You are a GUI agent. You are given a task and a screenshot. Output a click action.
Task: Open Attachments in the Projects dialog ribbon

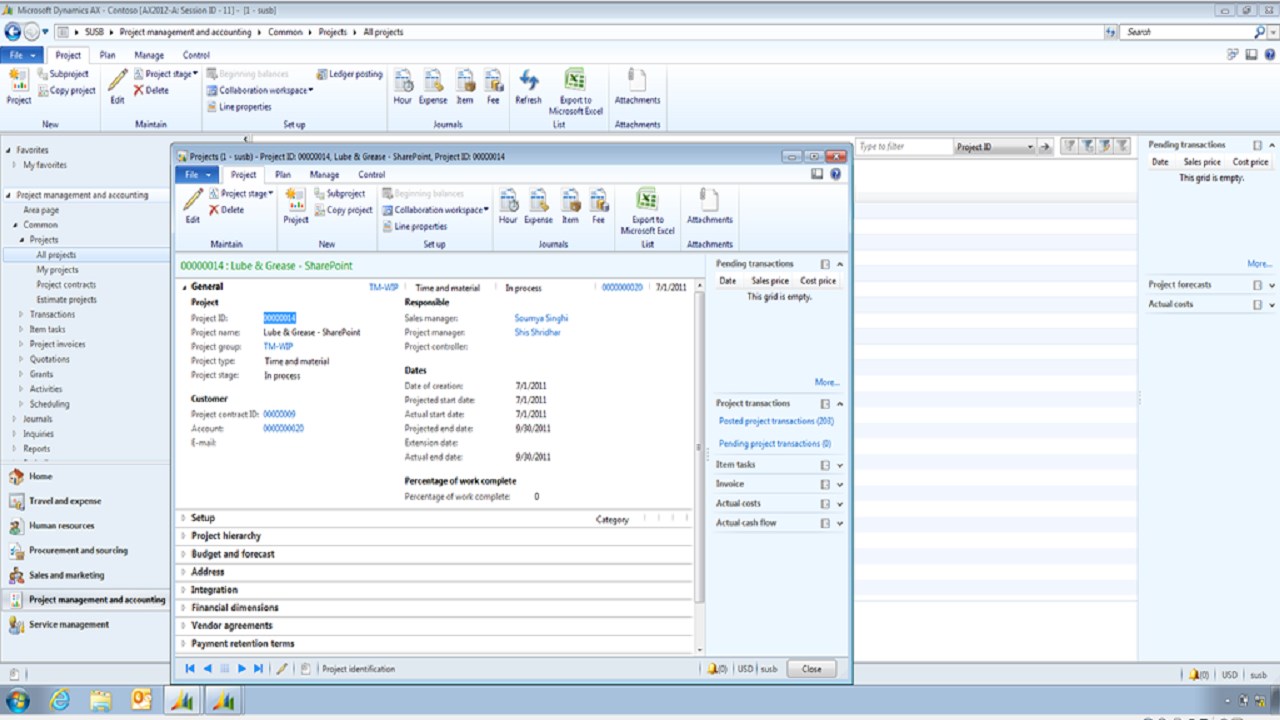pyautogui.click(x=709, y=205)
